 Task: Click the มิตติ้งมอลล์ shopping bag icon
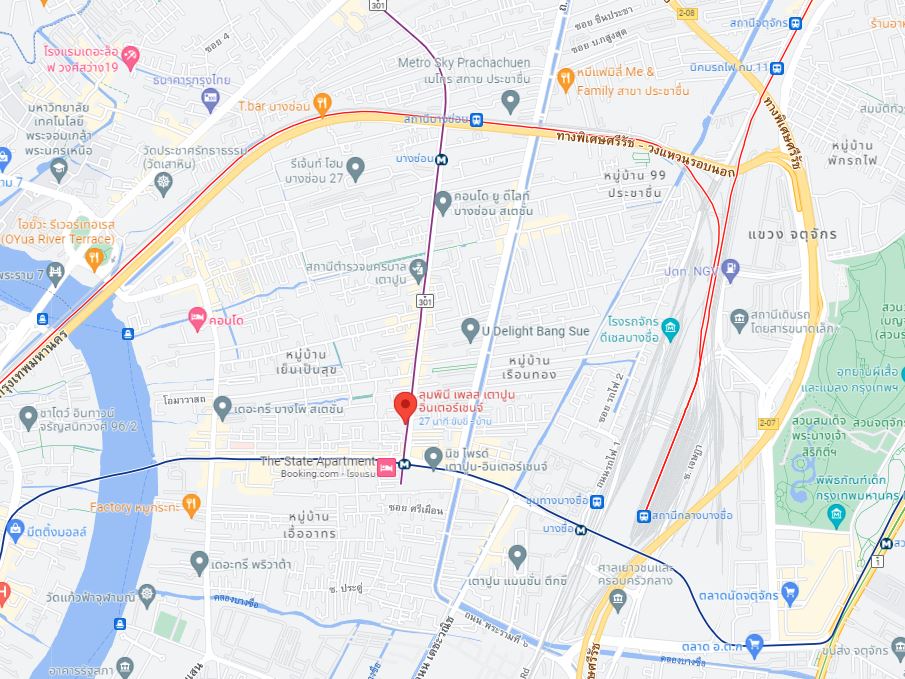15,529
